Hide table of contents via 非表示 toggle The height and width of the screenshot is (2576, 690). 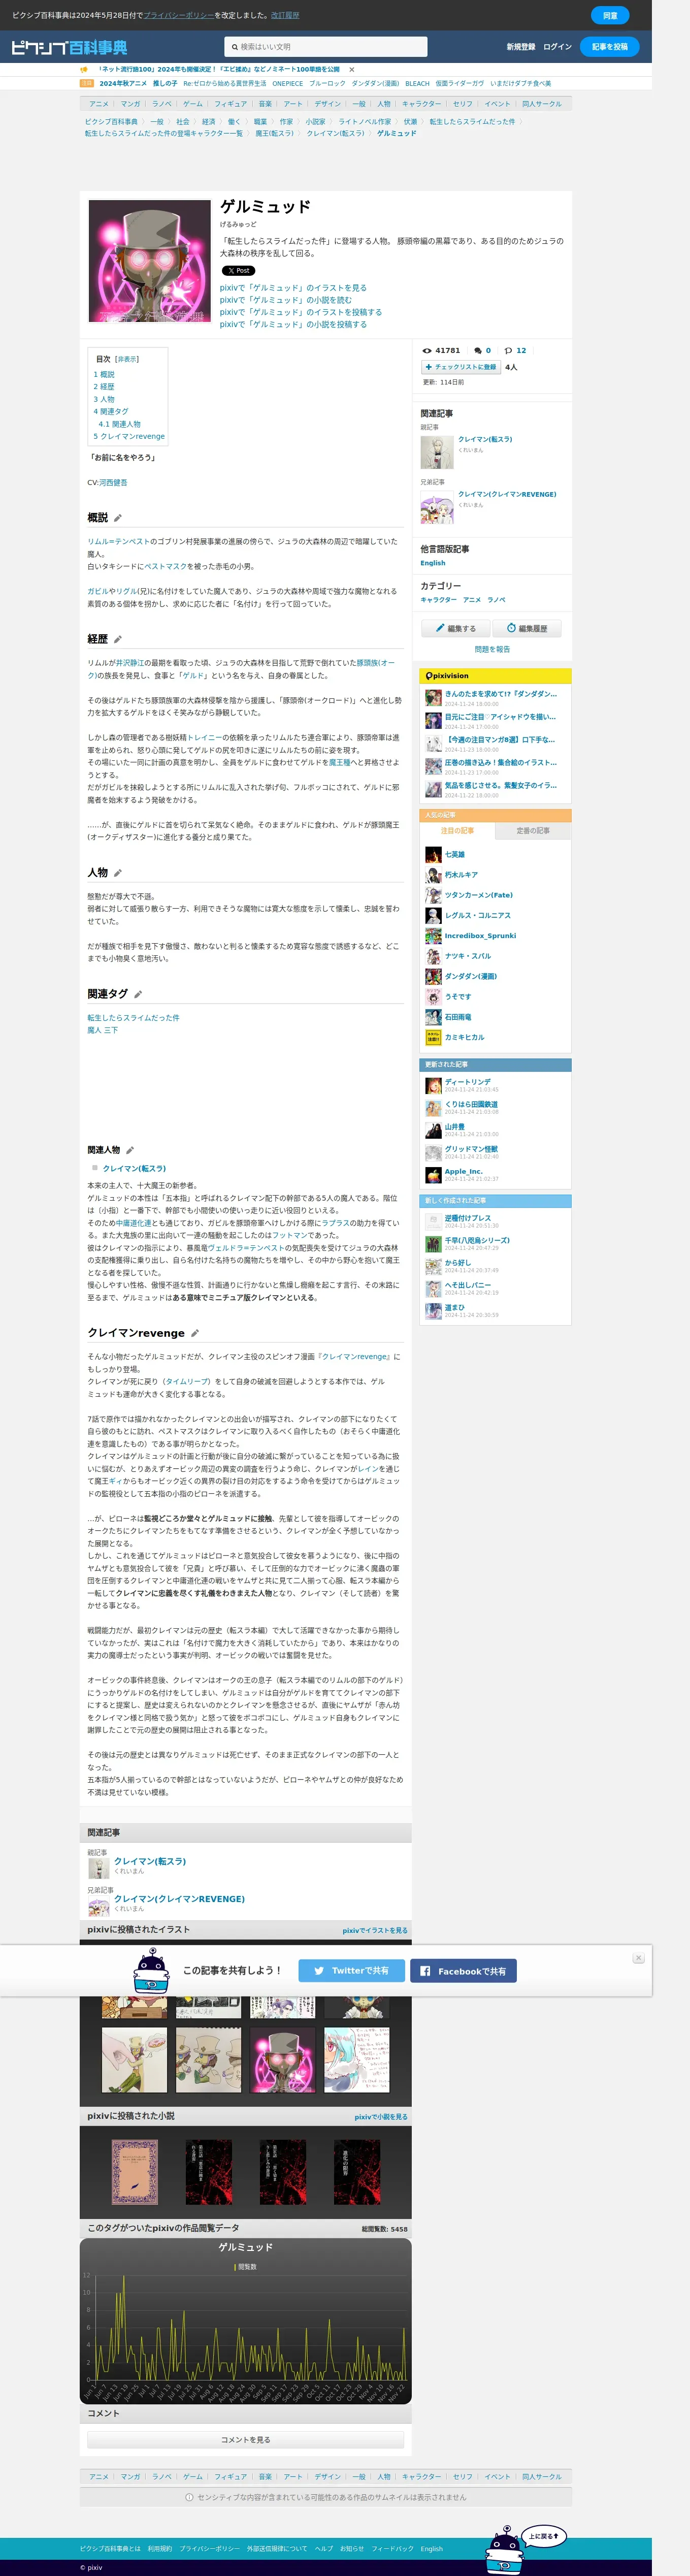[x=127, y=359]
